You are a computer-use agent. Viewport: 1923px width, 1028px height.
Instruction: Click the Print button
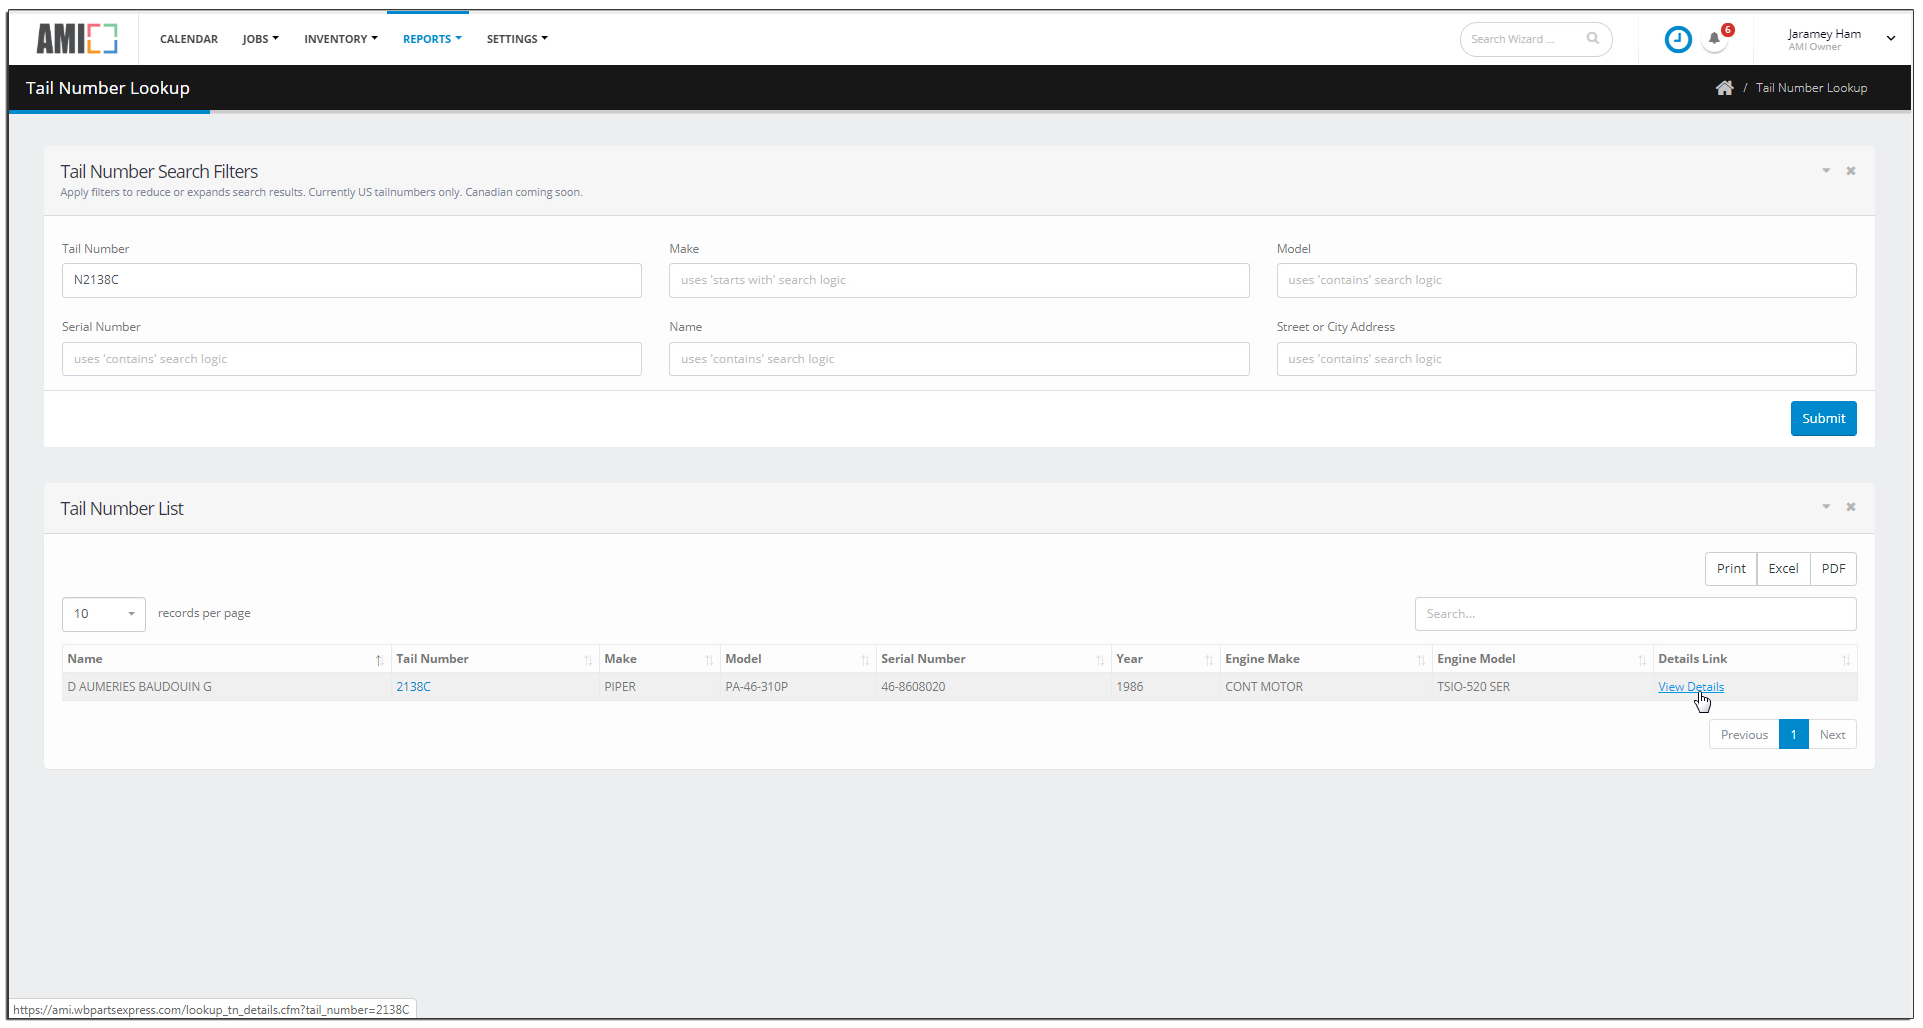click(x=1730, y=569)
